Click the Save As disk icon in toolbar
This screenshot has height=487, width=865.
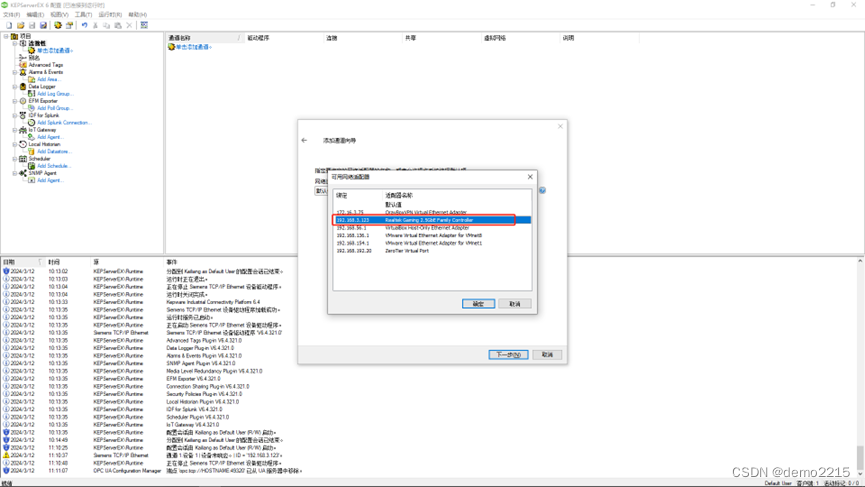(43, 25)
